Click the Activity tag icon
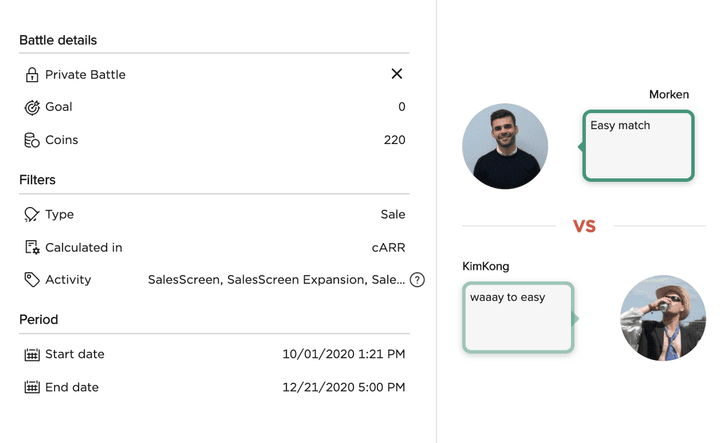Image resolution: width=720 pixels, height=443 pixels. [32, 280]
